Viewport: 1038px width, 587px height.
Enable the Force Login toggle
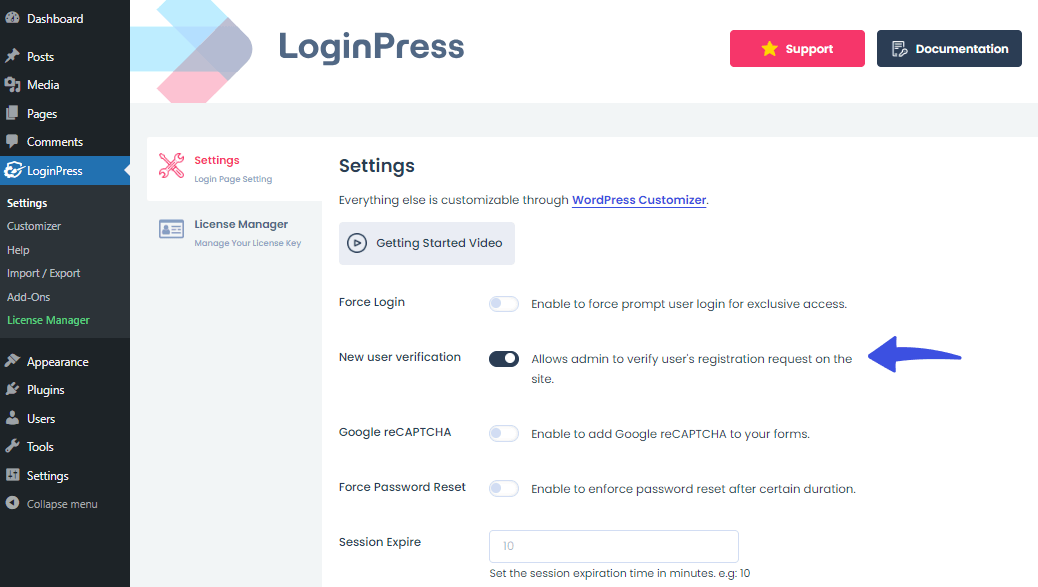click(504, 304)
